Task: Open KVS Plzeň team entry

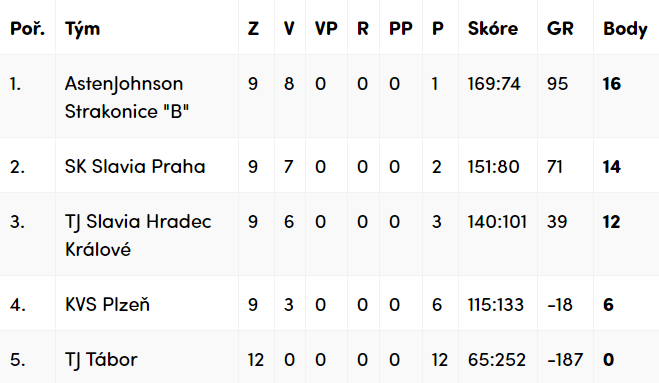Action: pyautogui.click(x=107, y=304)
